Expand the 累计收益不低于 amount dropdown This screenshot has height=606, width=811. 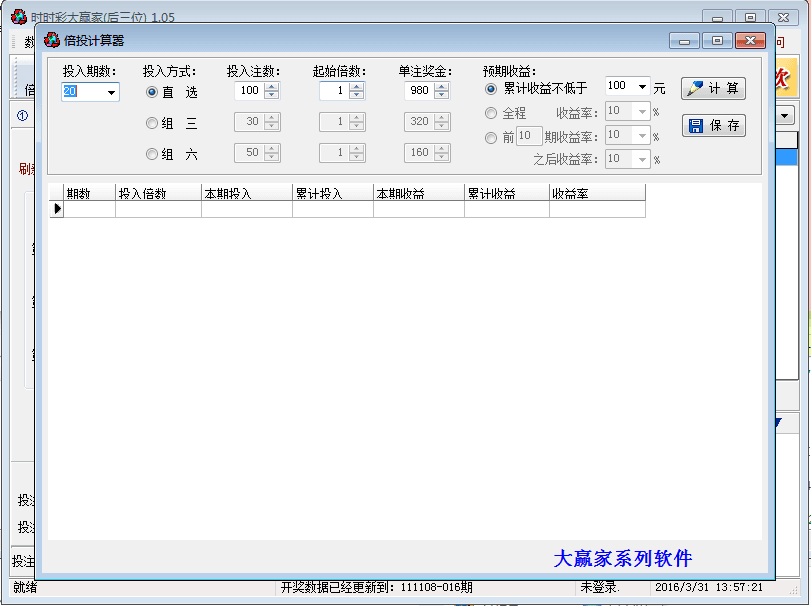click(x=641, y=87)
